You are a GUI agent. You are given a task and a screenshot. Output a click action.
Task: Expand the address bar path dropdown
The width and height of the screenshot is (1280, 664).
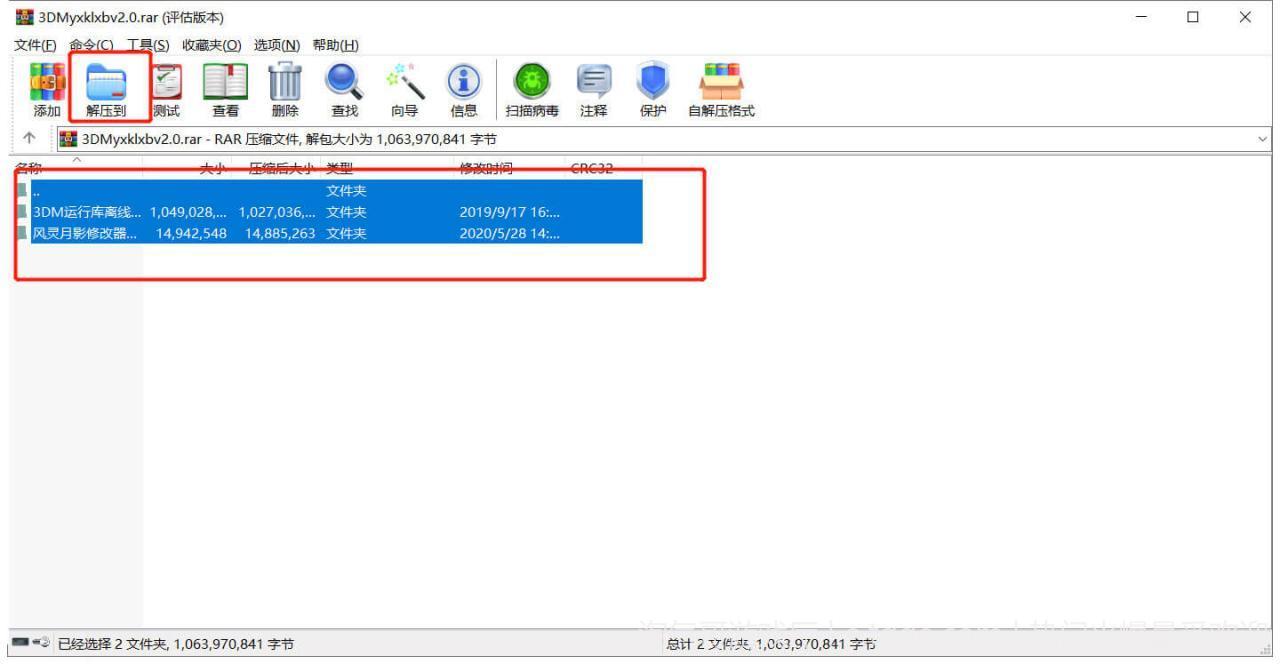pos(1262,139)
